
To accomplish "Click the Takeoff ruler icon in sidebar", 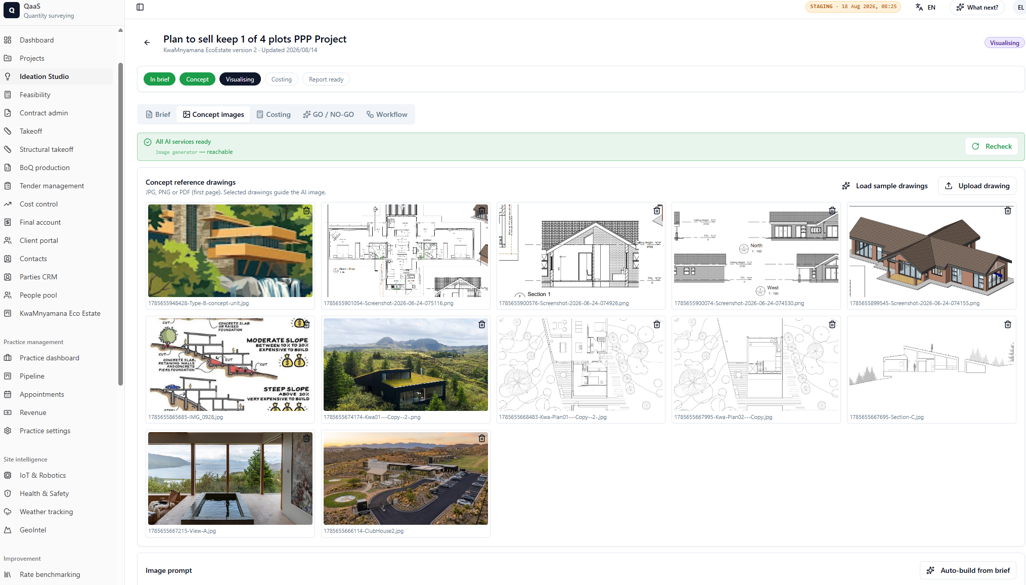I will click(8, 131).
